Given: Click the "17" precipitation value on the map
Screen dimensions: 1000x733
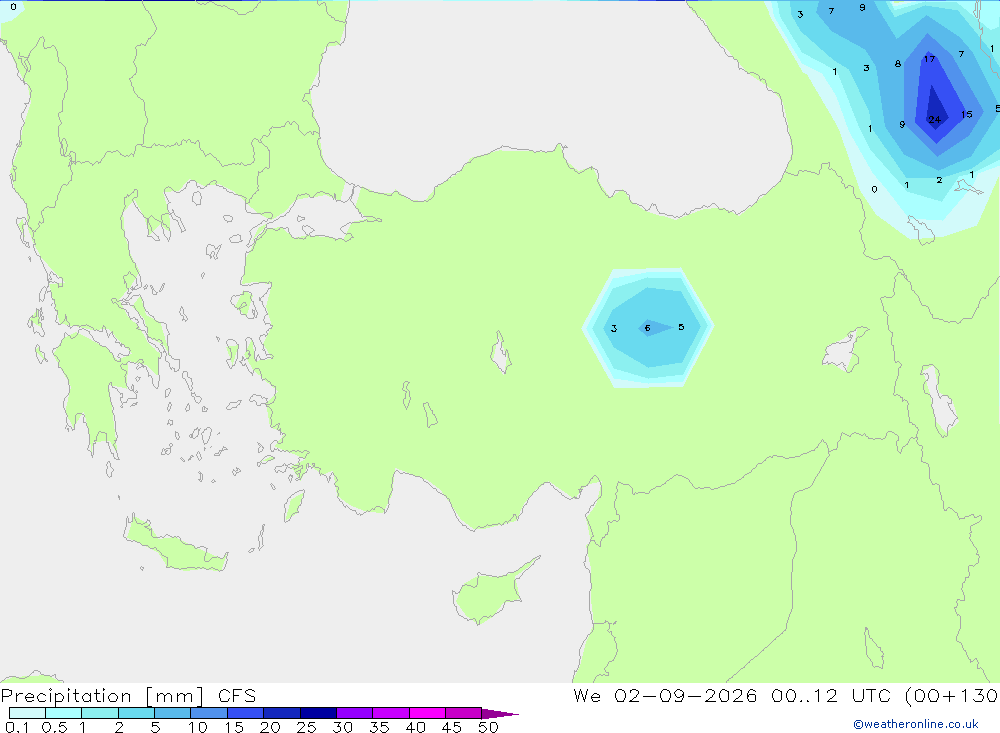Looking at the screenshot, I should (929, 59).
